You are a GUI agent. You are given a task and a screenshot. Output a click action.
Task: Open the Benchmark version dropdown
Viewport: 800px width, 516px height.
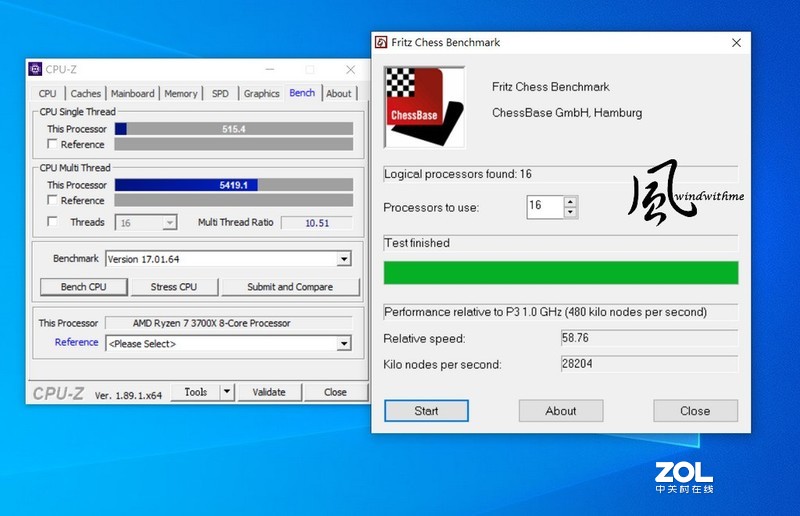[344, 259]
